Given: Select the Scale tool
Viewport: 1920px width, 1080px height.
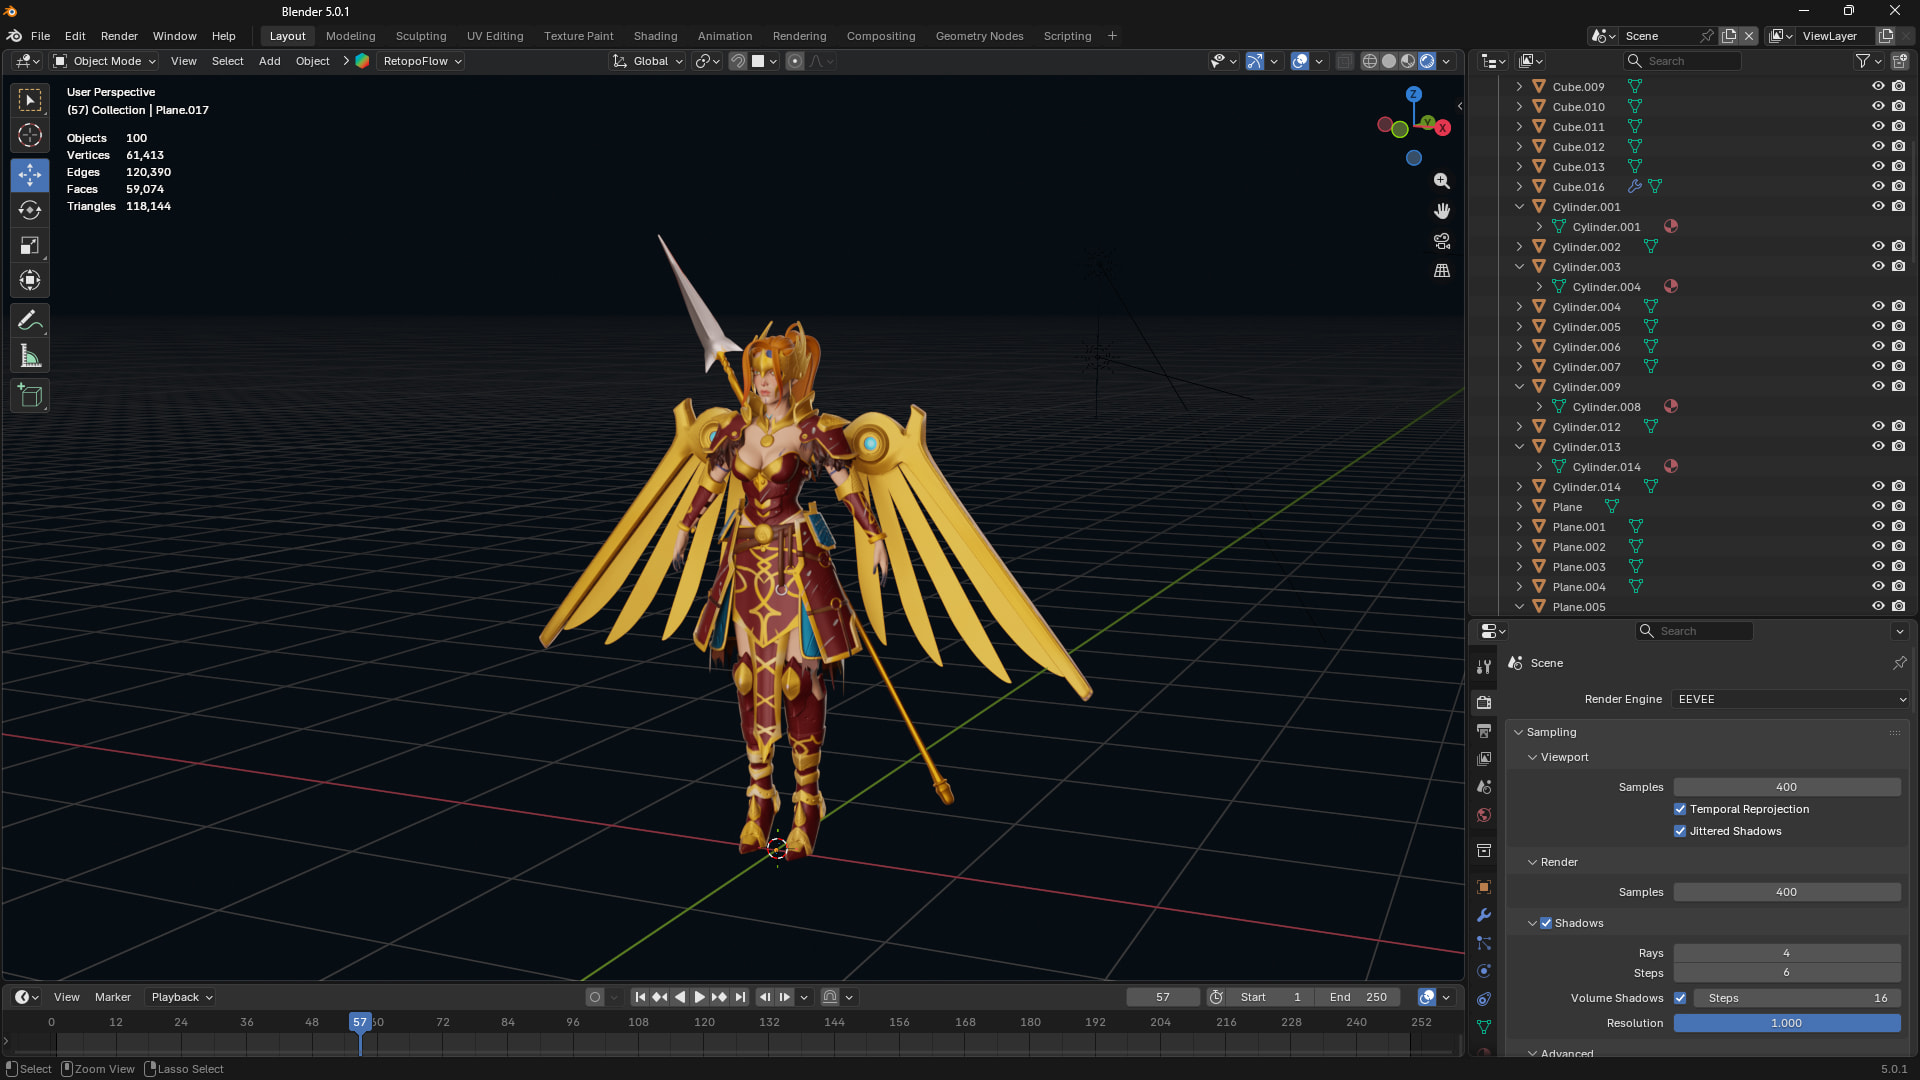Looking at the screenshot, I should [30, 246].
